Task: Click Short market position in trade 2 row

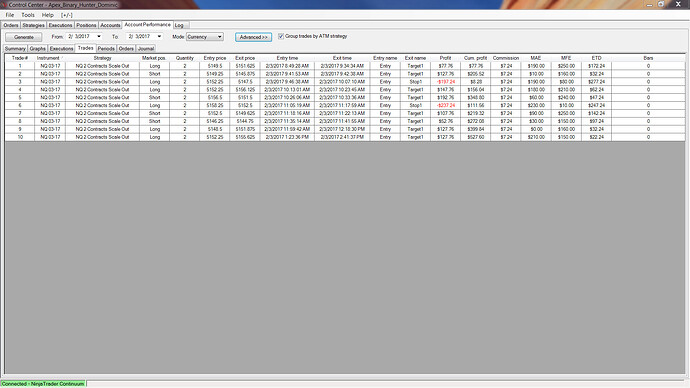Action: [154, 74]
